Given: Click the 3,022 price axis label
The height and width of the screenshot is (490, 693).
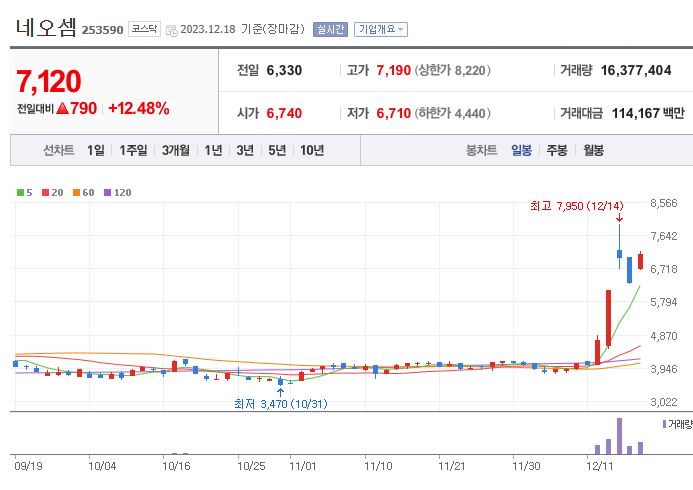Looking at the screenshot, I should pos(663,402).
